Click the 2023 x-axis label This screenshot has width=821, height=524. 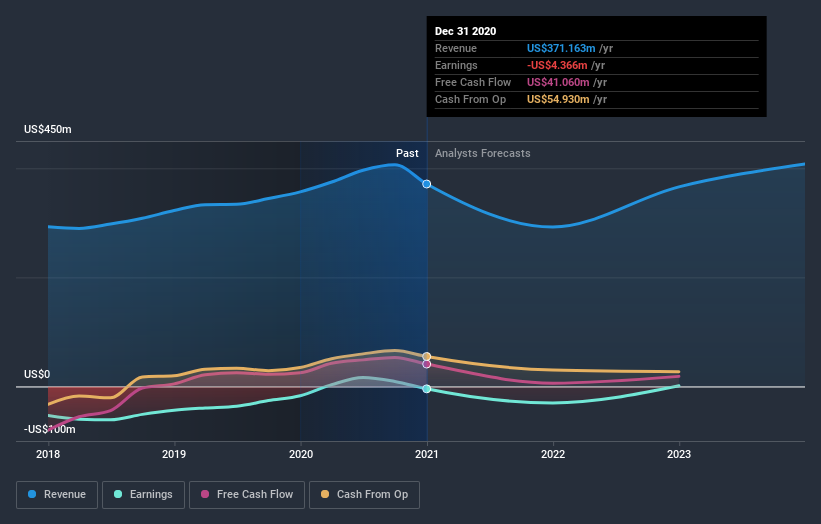[x=679, y=454]
